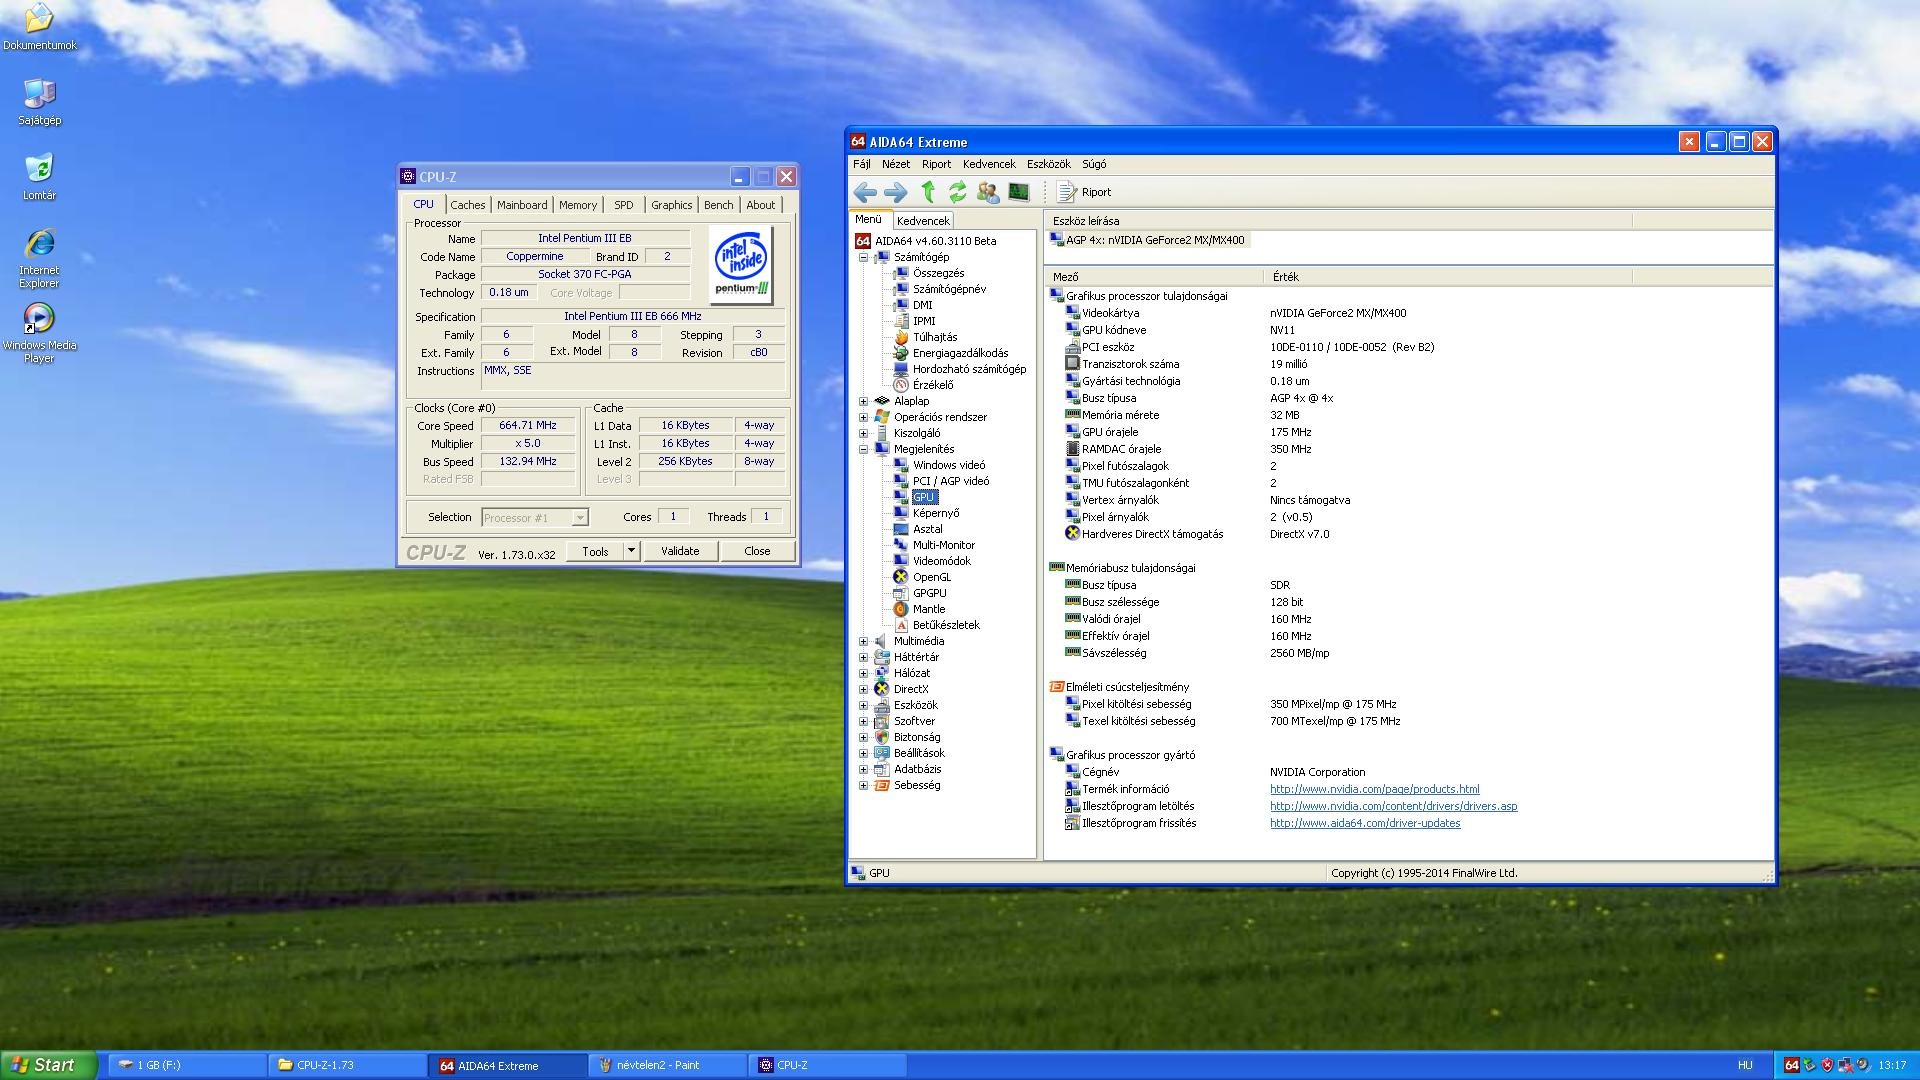
Task: Click the Riport toolbar button
Action: (x=1085, y=192)
